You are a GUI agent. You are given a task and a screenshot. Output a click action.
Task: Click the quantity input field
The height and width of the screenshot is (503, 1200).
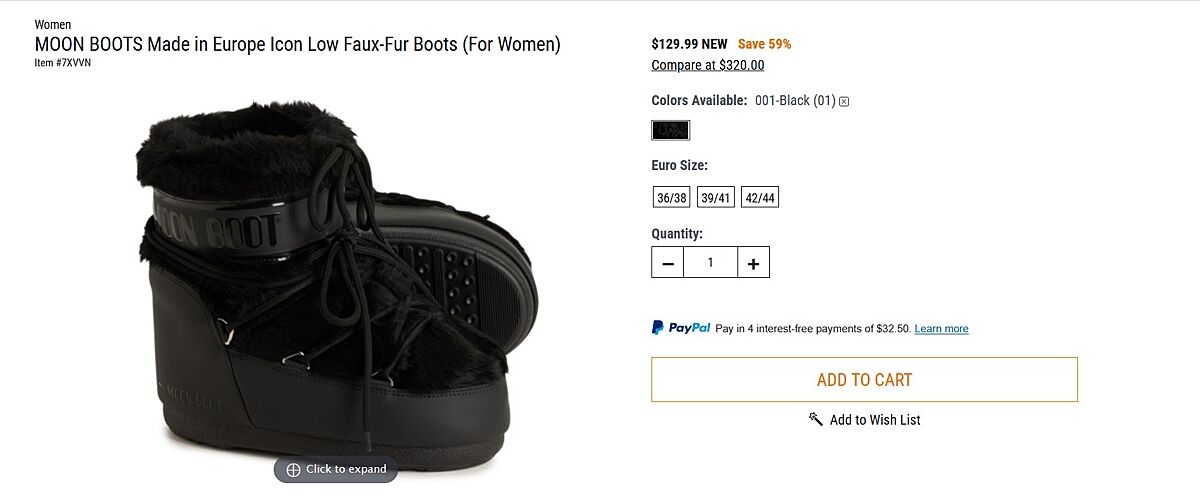(x=711, y=263)
